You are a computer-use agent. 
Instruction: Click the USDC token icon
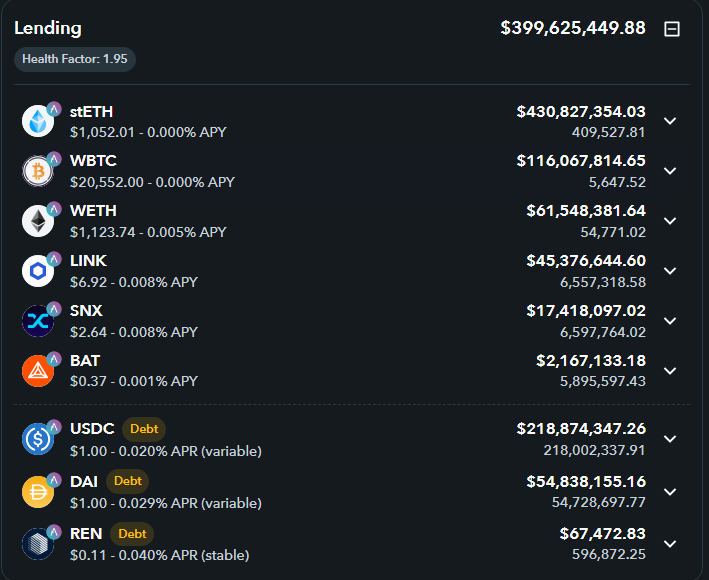(38, 439)
